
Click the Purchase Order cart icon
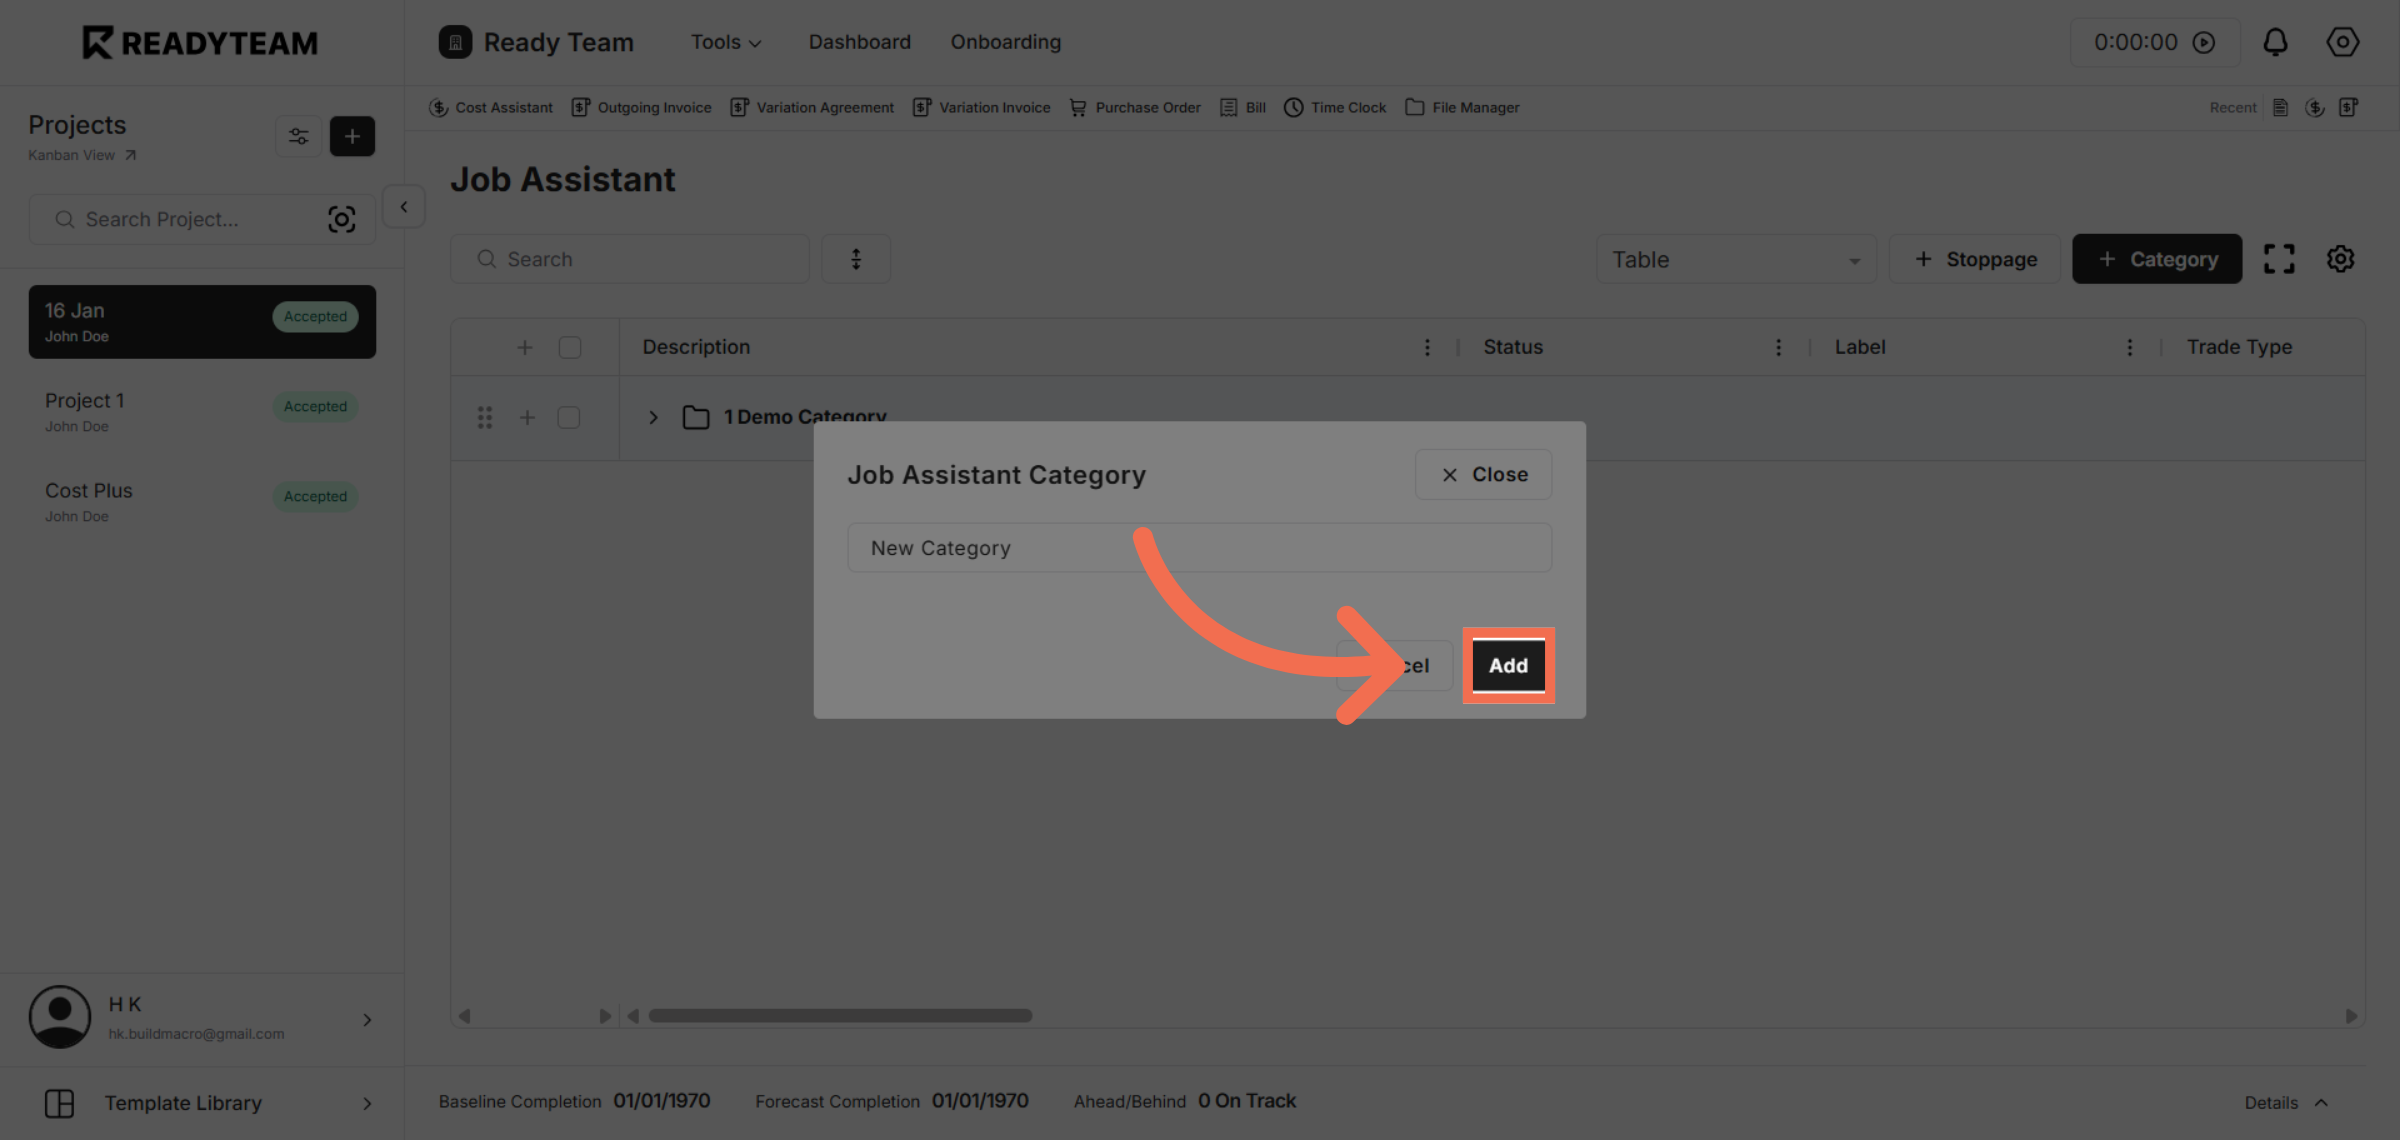pyautogui.click(x=1078, y=107)
